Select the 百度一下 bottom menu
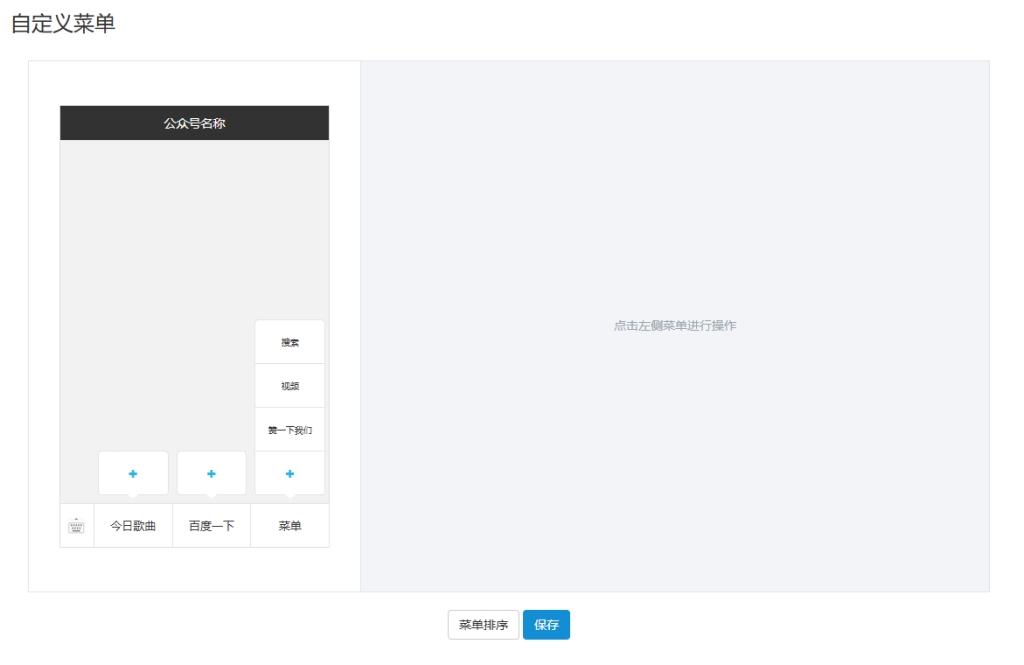This screenshot has width=1024, height=665. [x=211, y=526]
